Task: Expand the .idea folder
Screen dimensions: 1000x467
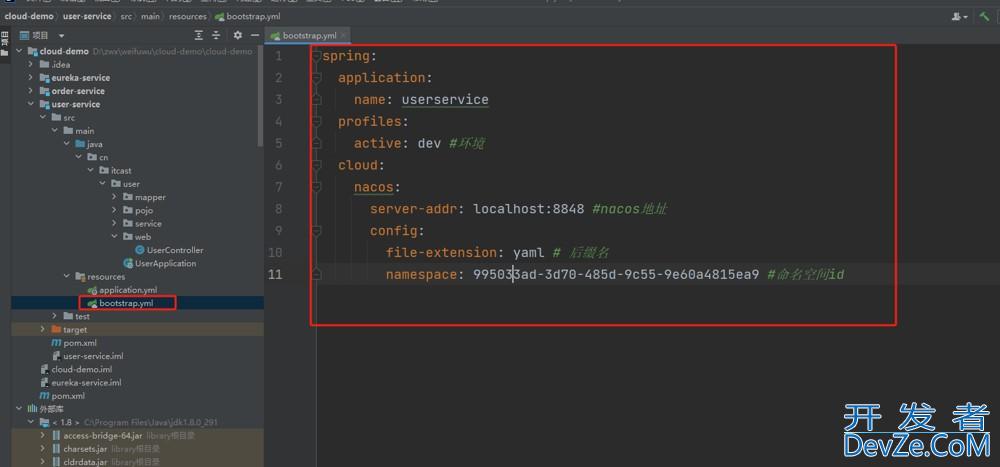Action: pyautogui.click(x=30, y=64)
